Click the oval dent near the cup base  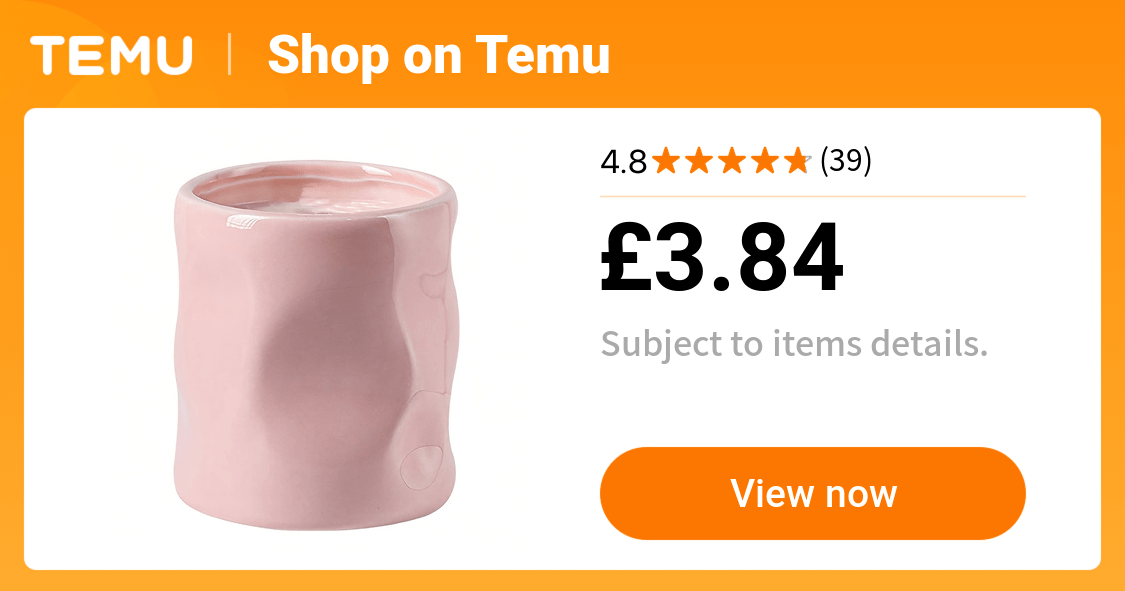tap(421, 468)
